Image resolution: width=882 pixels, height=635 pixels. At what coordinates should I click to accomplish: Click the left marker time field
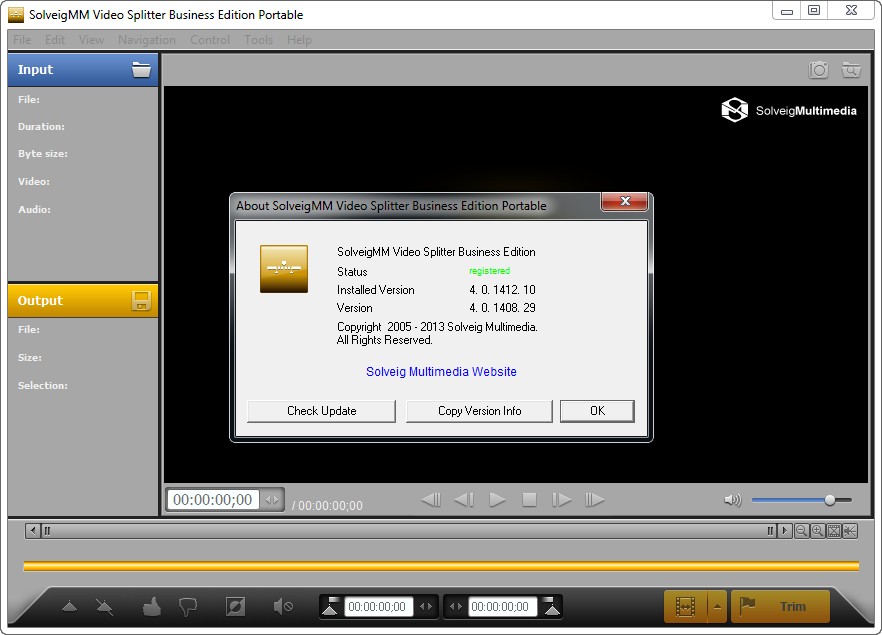378,606
